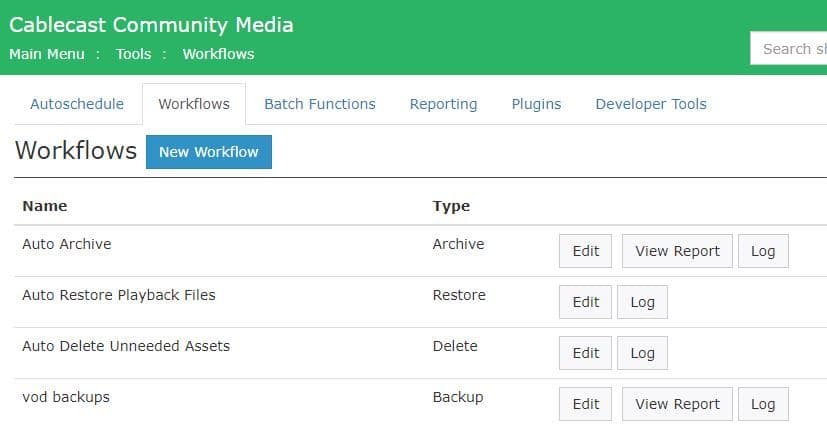
Task: Open Log for Auto Delete Unneeded Assets
Action: click(642, 353)
